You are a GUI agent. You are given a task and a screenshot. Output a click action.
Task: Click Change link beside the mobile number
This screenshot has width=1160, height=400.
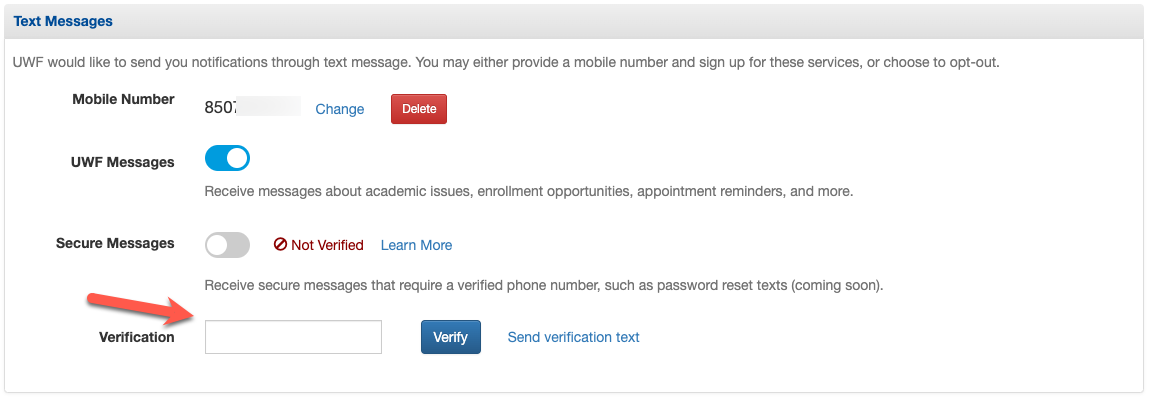[340, 109]
